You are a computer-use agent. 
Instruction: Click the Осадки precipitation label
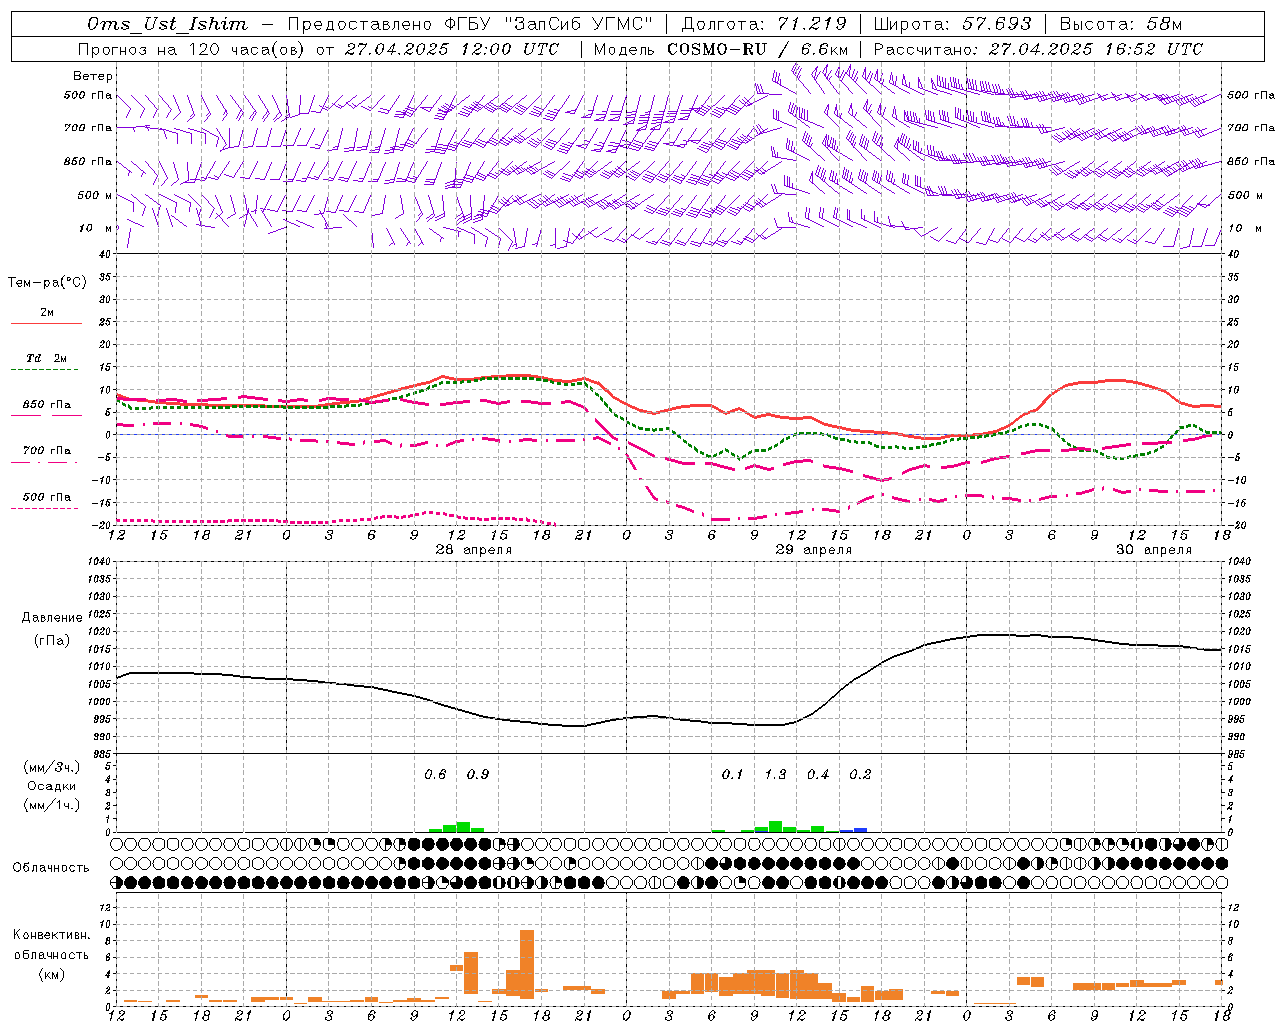click(51, 786)
